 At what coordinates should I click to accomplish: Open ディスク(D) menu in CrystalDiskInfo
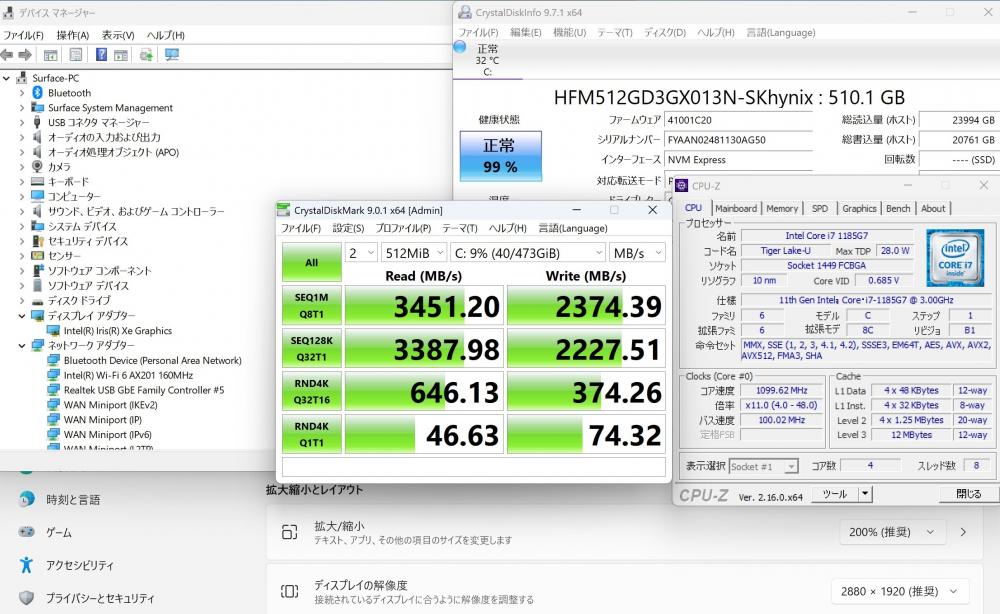pyautogui.click(x=665, y=33)
